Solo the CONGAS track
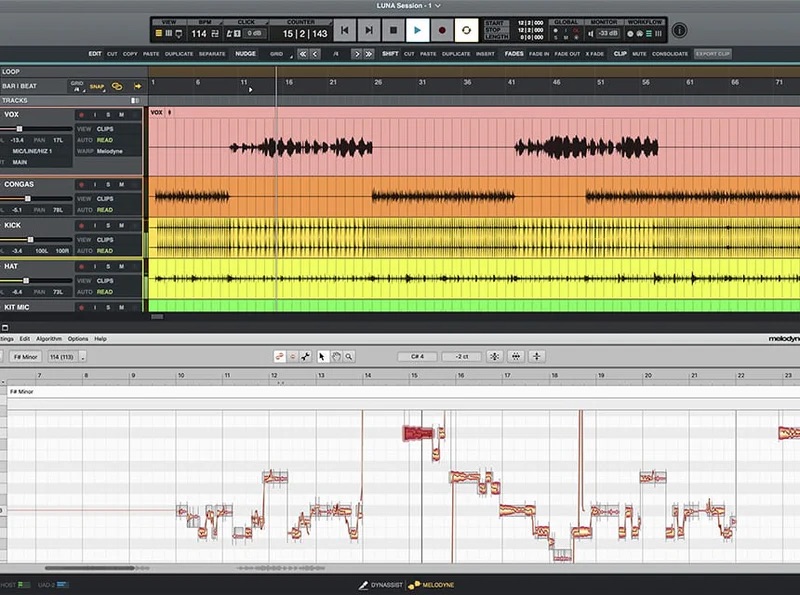 pos(108,184)
